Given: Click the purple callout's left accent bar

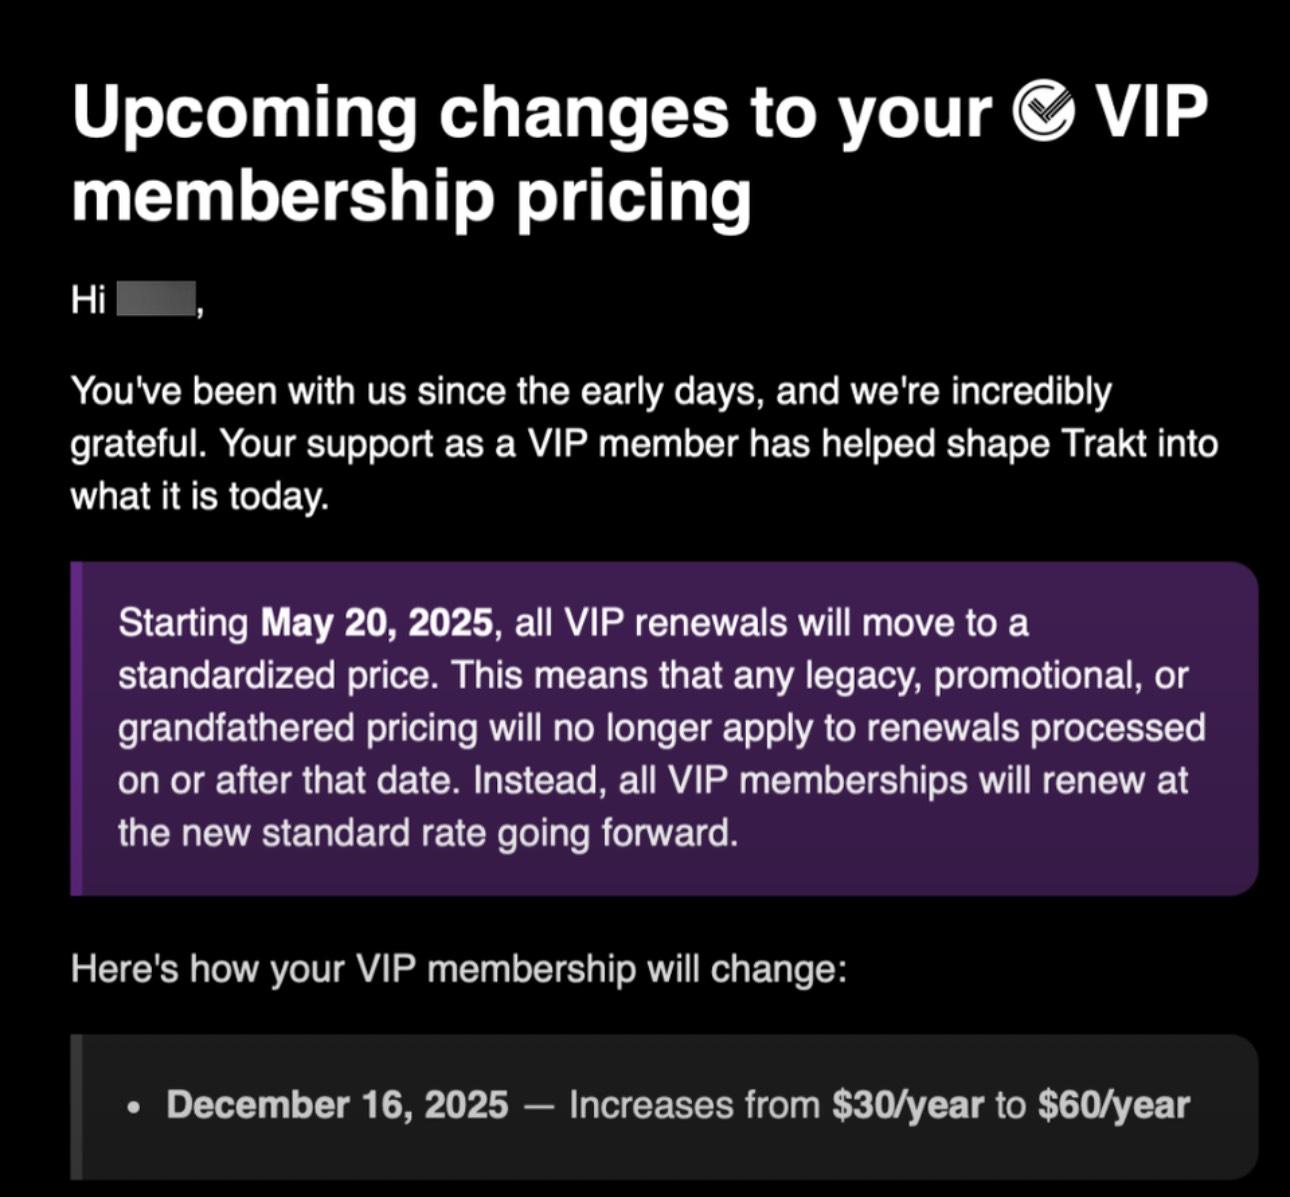Looking at the screenshot, I should 76,728.
